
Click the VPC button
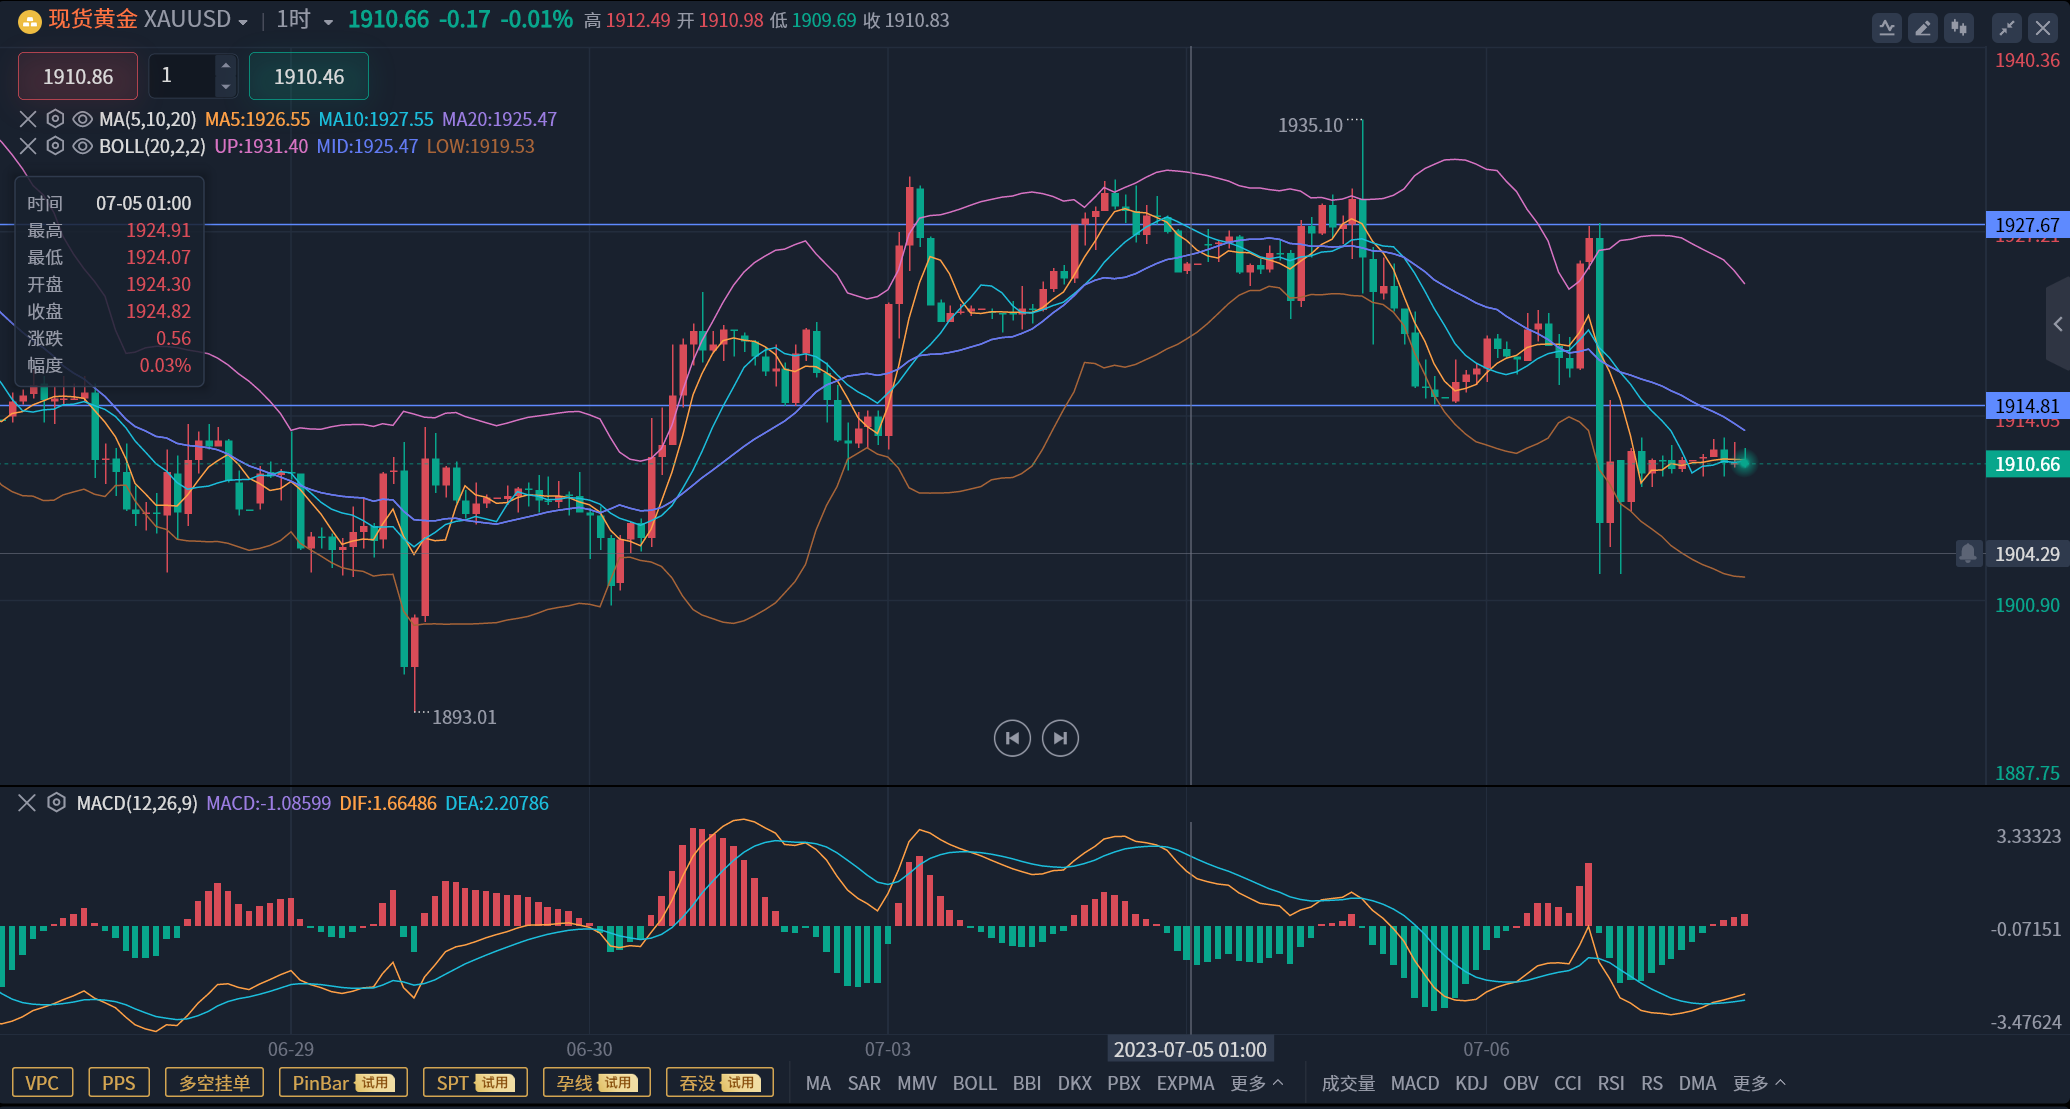(42, 1082)
